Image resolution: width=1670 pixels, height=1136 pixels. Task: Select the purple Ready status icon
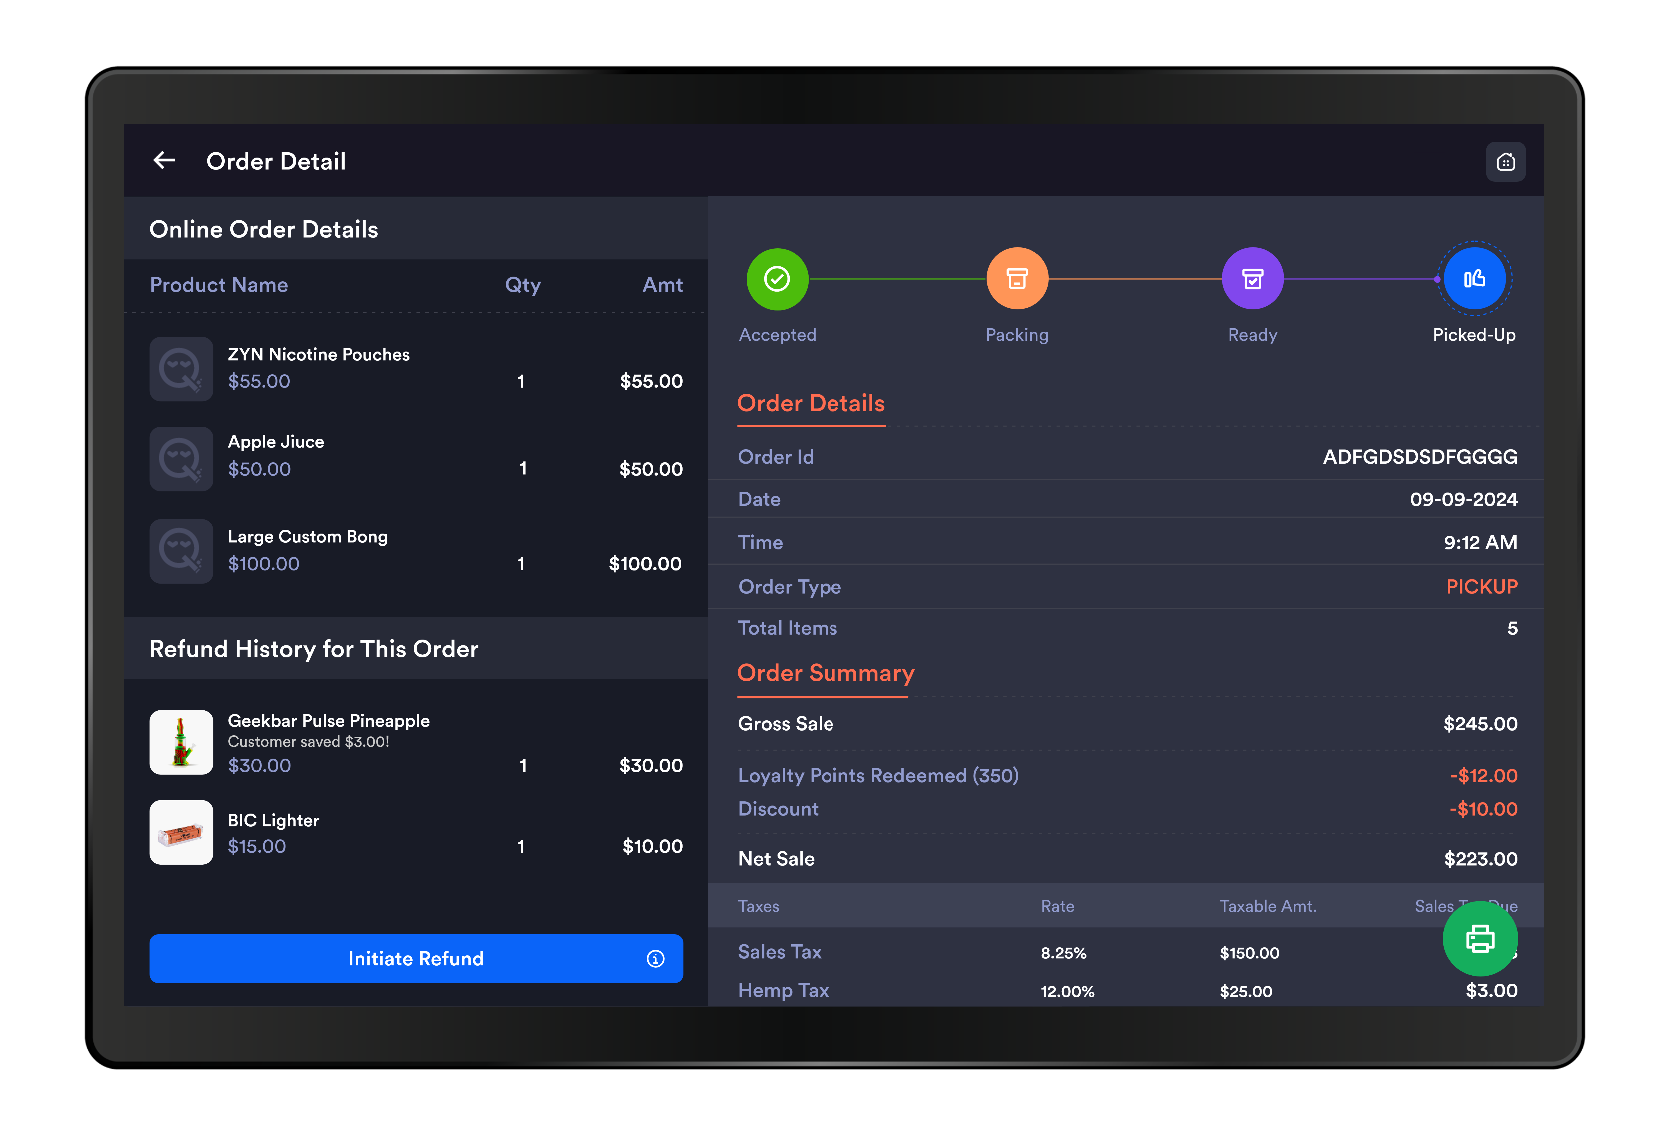coord(1252,279)
